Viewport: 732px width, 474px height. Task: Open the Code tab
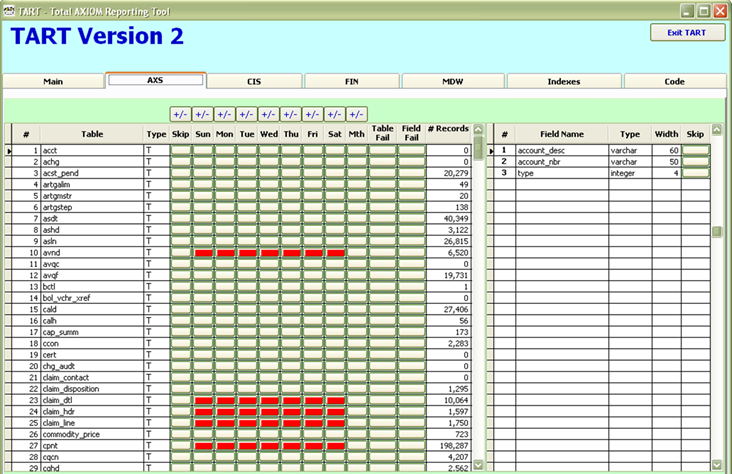[675, 81]
